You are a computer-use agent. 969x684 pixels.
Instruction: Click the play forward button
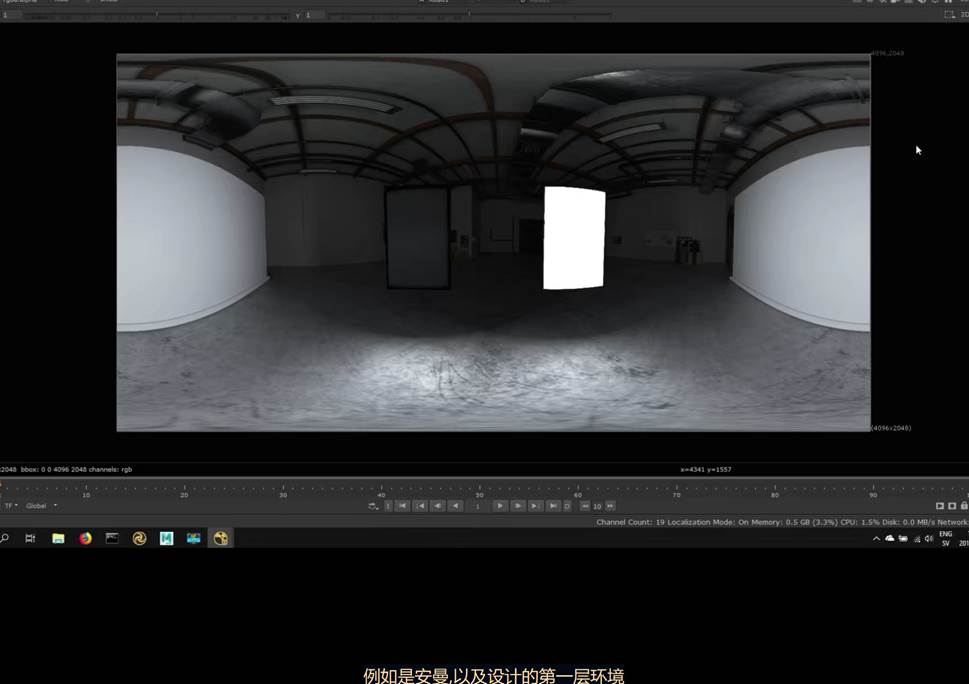pyautogui.click(x=500, y=506)
